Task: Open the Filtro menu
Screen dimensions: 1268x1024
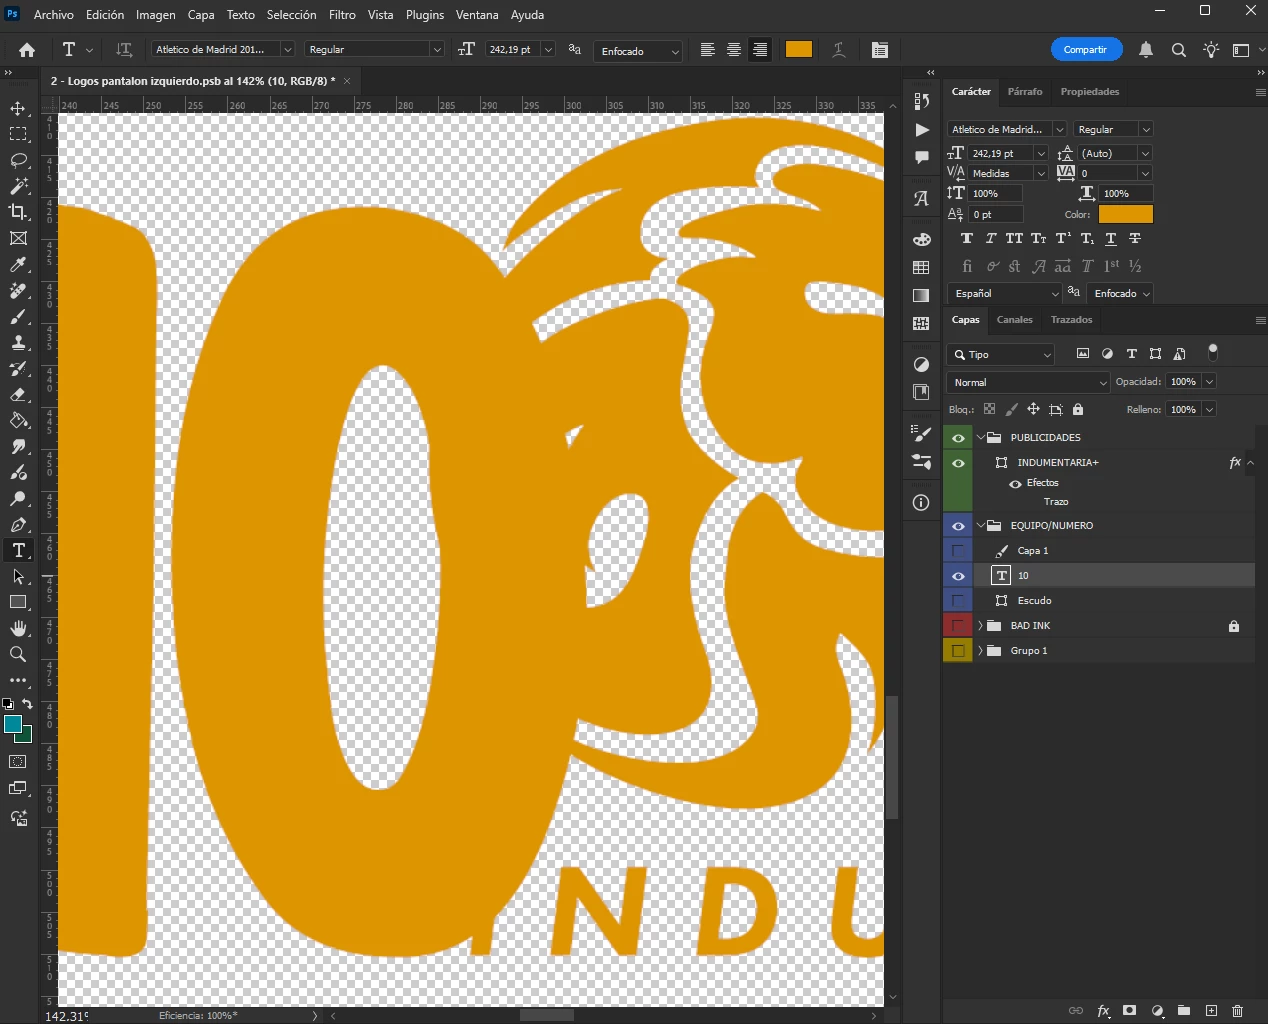Action: pos(342,15)
